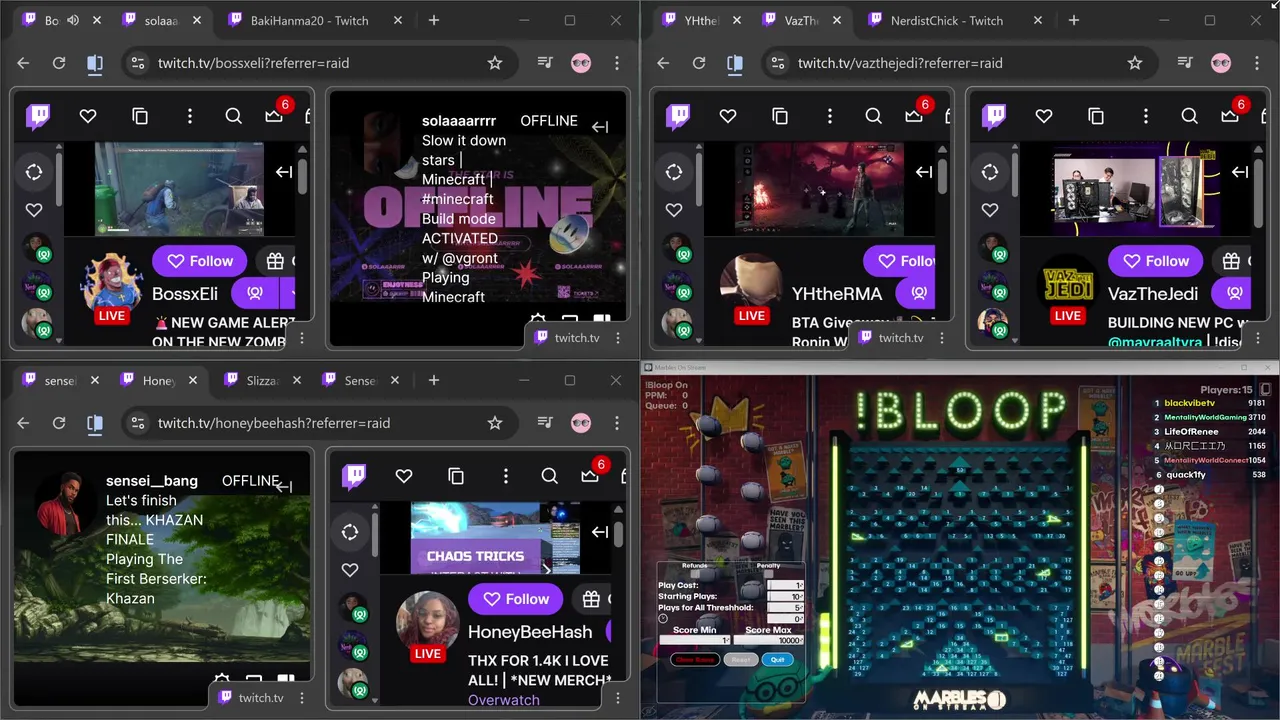Toggle Refunds checkbox in Marbles settings

[x=695, y=574]
